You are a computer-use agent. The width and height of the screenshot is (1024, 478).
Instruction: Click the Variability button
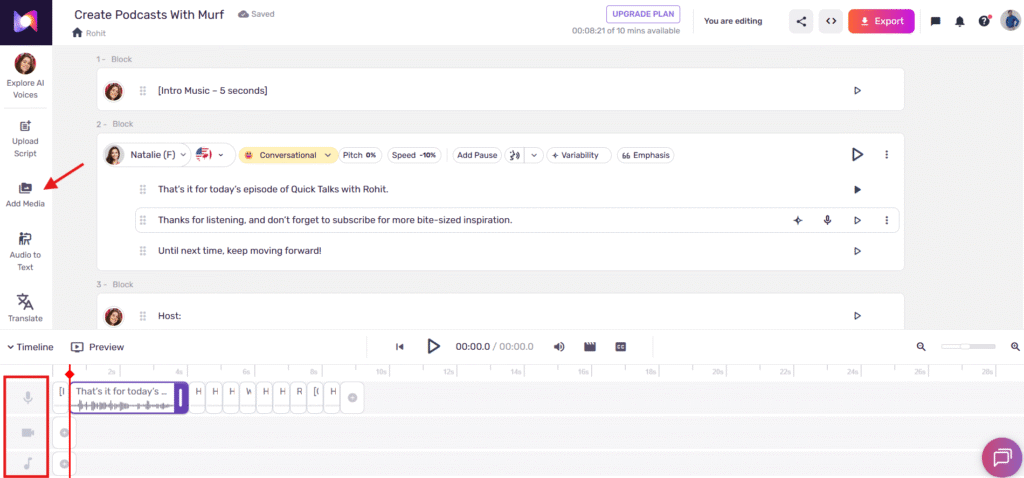tap(579, 155)
